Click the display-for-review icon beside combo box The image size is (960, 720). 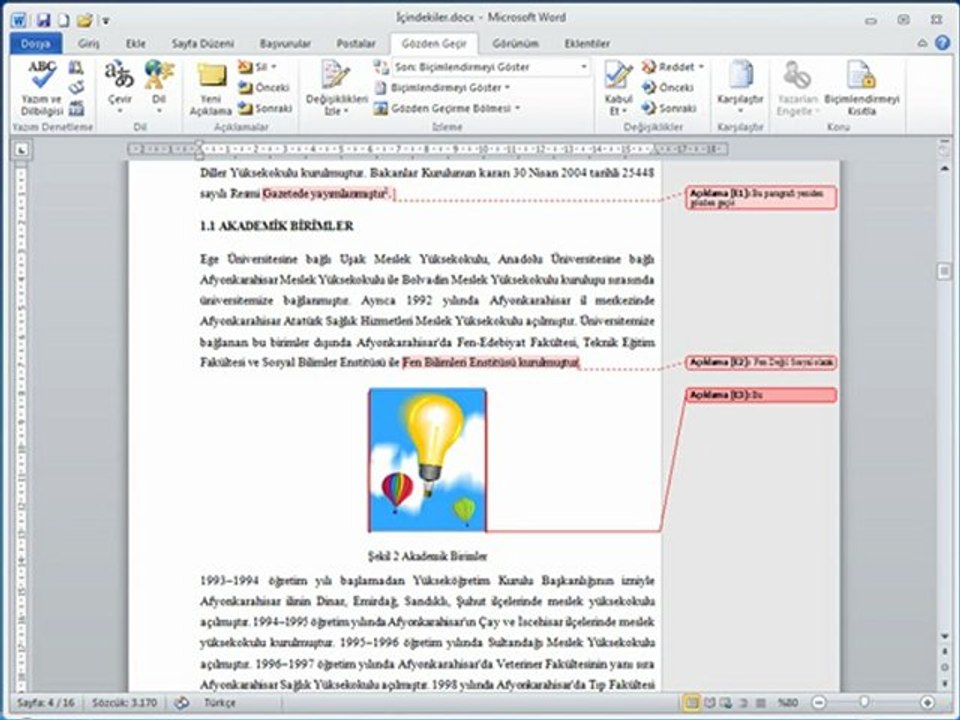(381, 67)
